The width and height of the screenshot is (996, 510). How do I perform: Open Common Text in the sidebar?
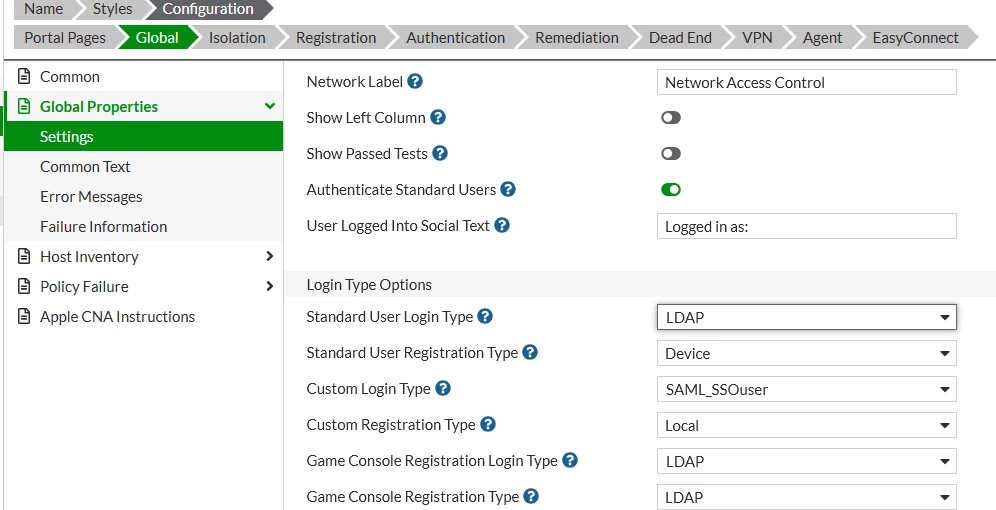pos(144,166)
